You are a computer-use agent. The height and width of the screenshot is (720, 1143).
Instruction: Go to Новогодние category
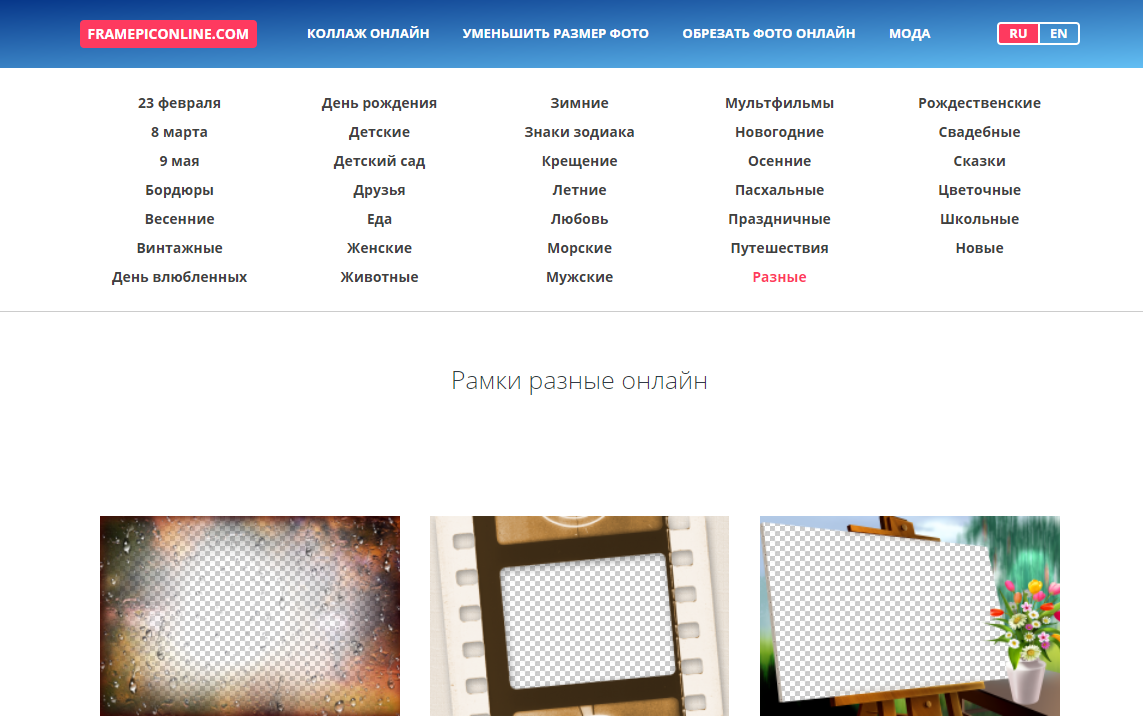[x=779, y=132]
